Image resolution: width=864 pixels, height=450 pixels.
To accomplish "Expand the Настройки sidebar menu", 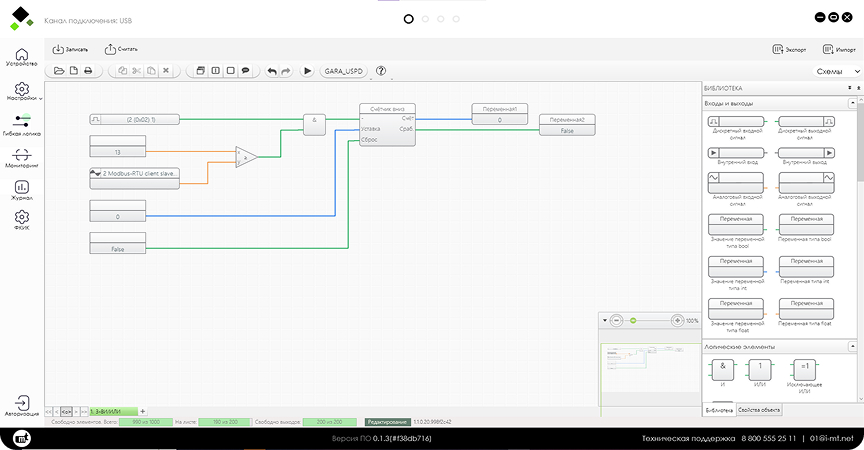I will pos(22,93).
